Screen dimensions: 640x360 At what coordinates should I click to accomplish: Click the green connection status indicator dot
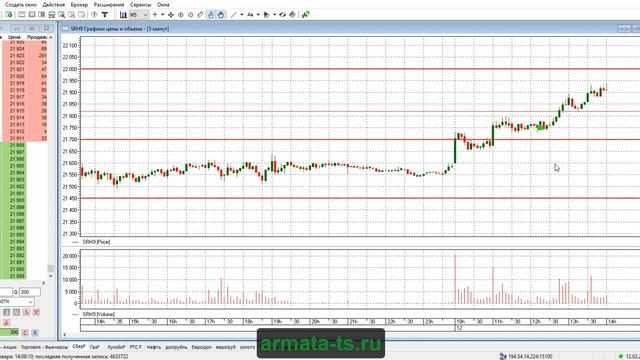[x=621, y=356]
